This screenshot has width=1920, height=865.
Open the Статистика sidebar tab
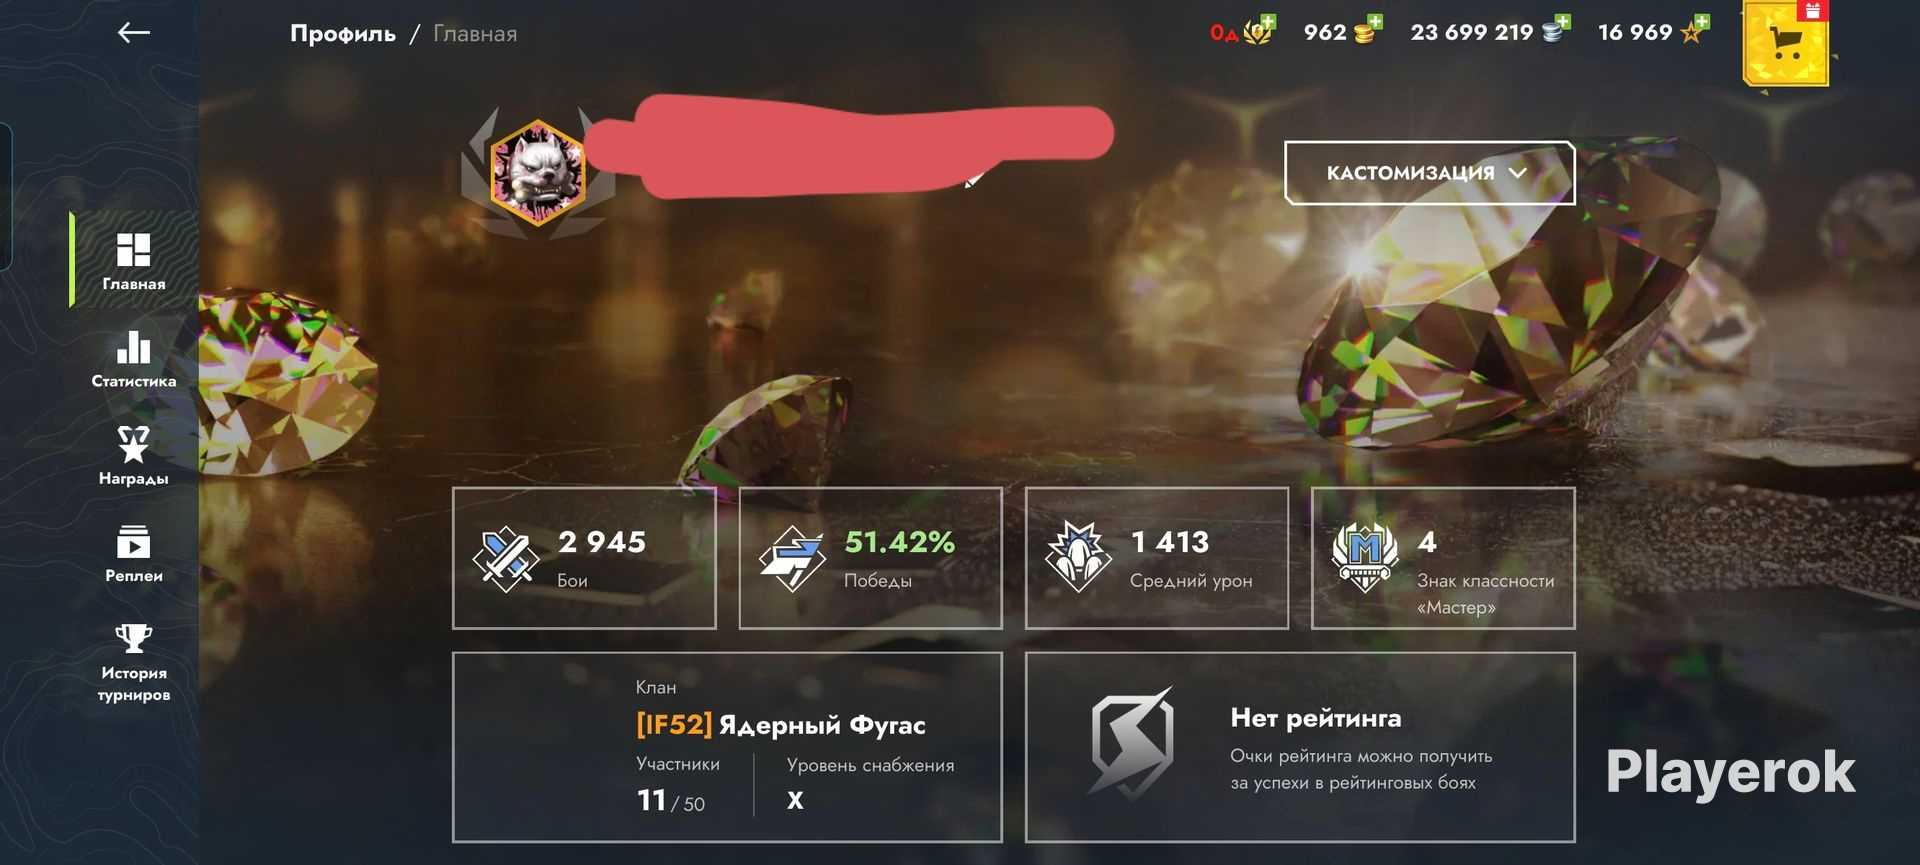click(x=133, y=360)
